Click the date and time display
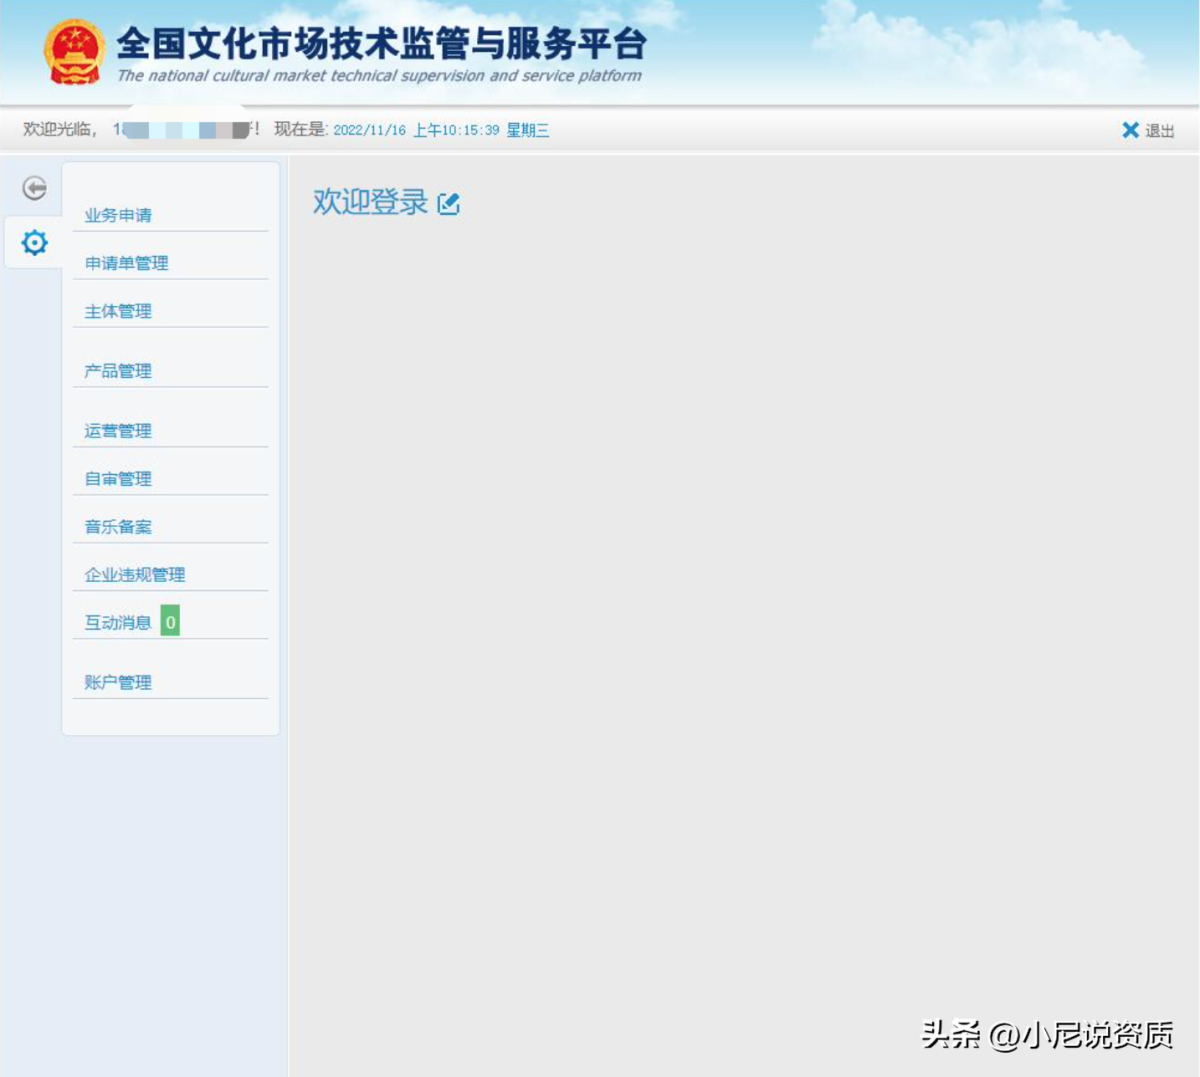The height and width of the screenshot is (1077, 1200). tap(440, 130)
